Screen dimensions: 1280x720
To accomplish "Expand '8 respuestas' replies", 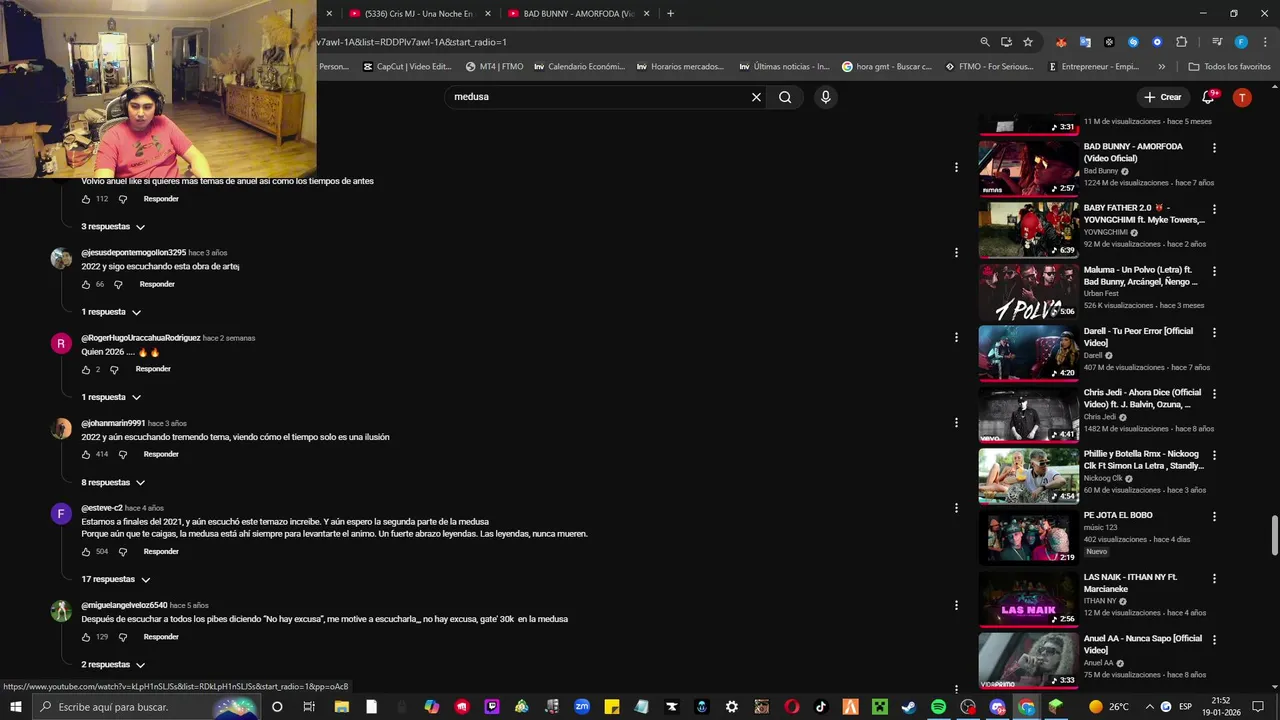I will (113, 483).
